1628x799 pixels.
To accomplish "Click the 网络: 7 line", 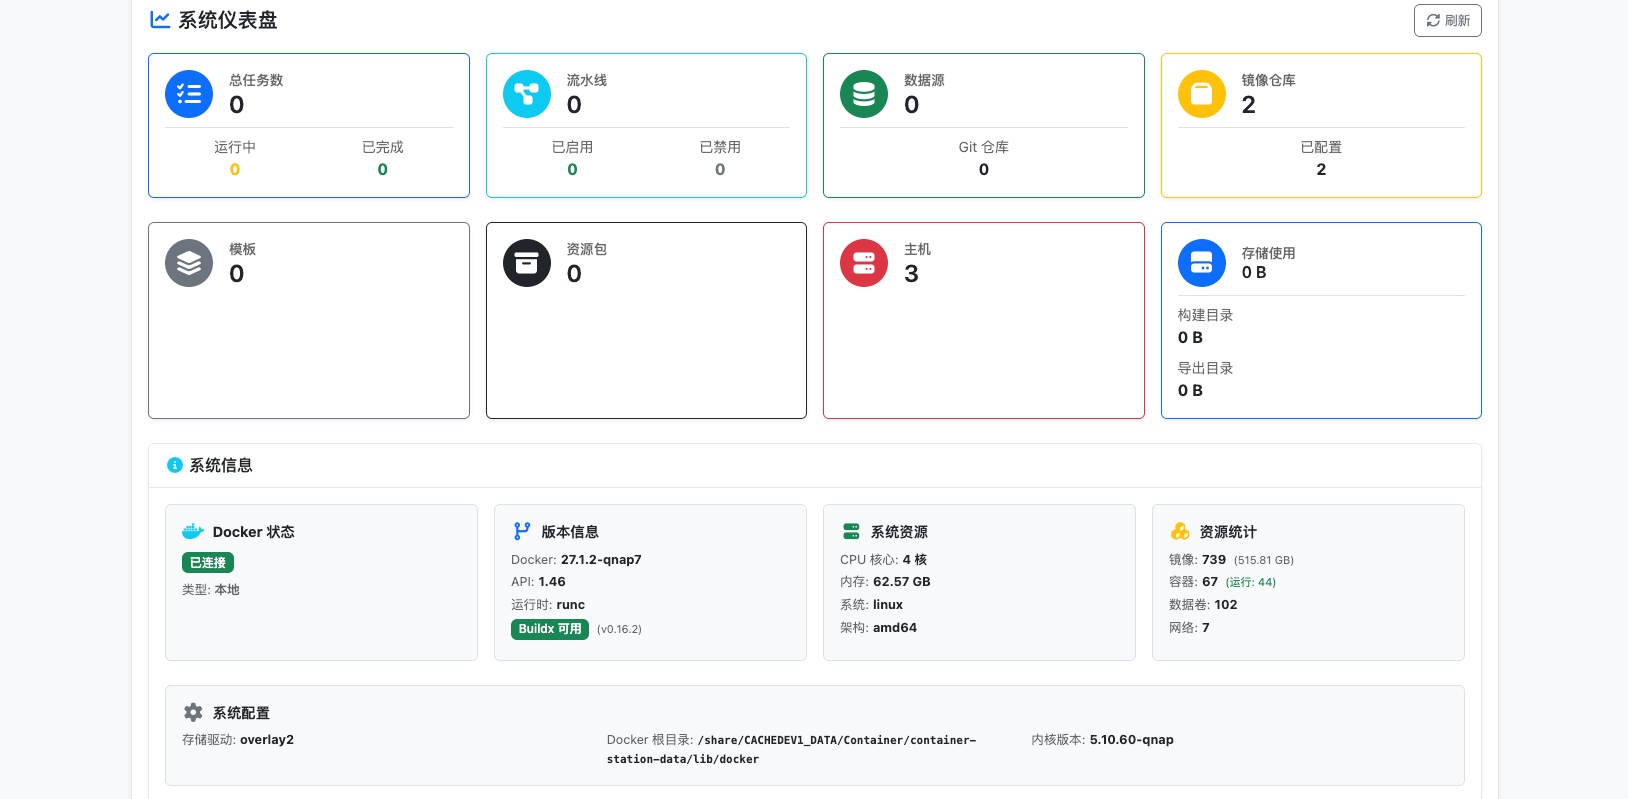I will pyautogui.click(x=1189, y=628).
